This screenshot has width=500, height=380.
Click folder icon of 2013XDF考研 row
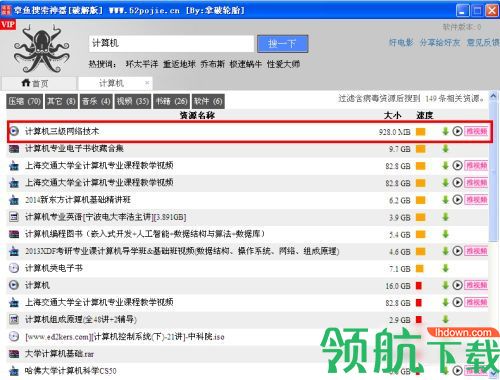14,251
